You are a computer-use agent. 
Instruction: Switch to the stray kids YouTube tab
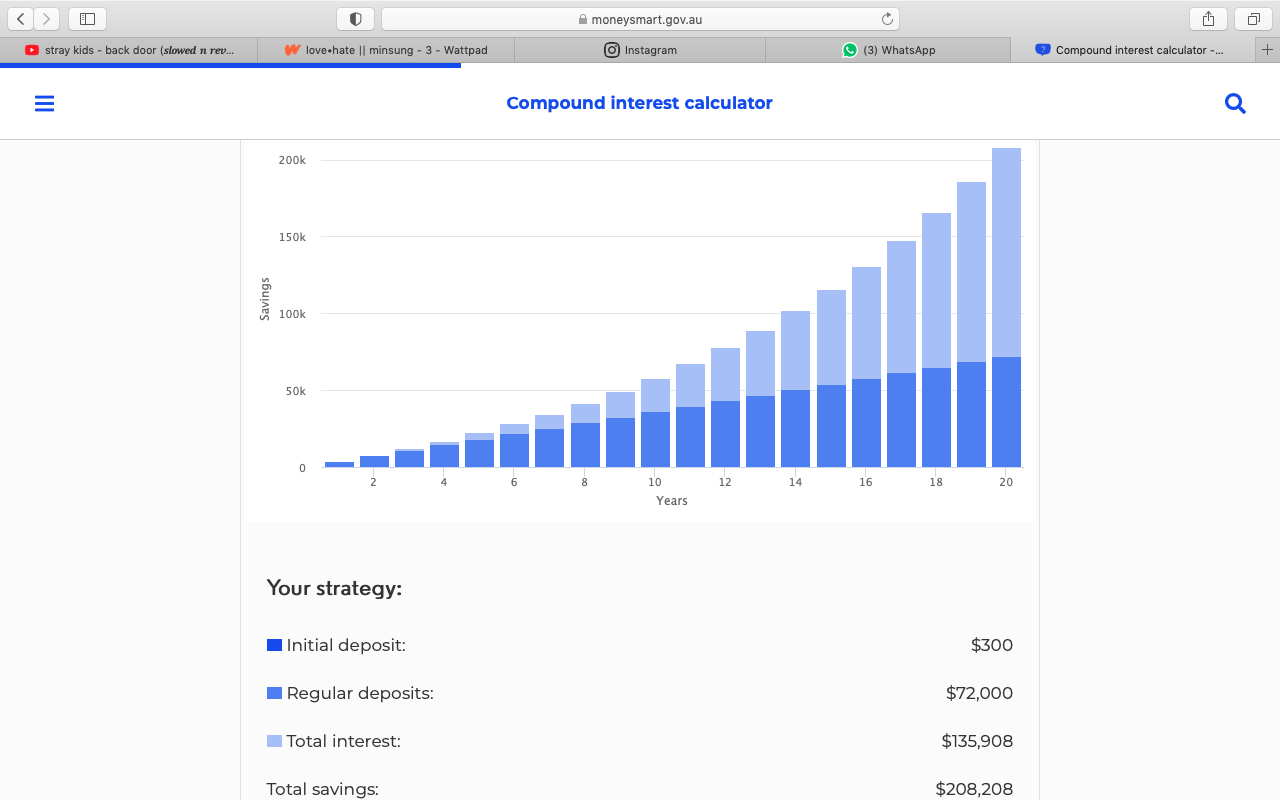[129, 50]
